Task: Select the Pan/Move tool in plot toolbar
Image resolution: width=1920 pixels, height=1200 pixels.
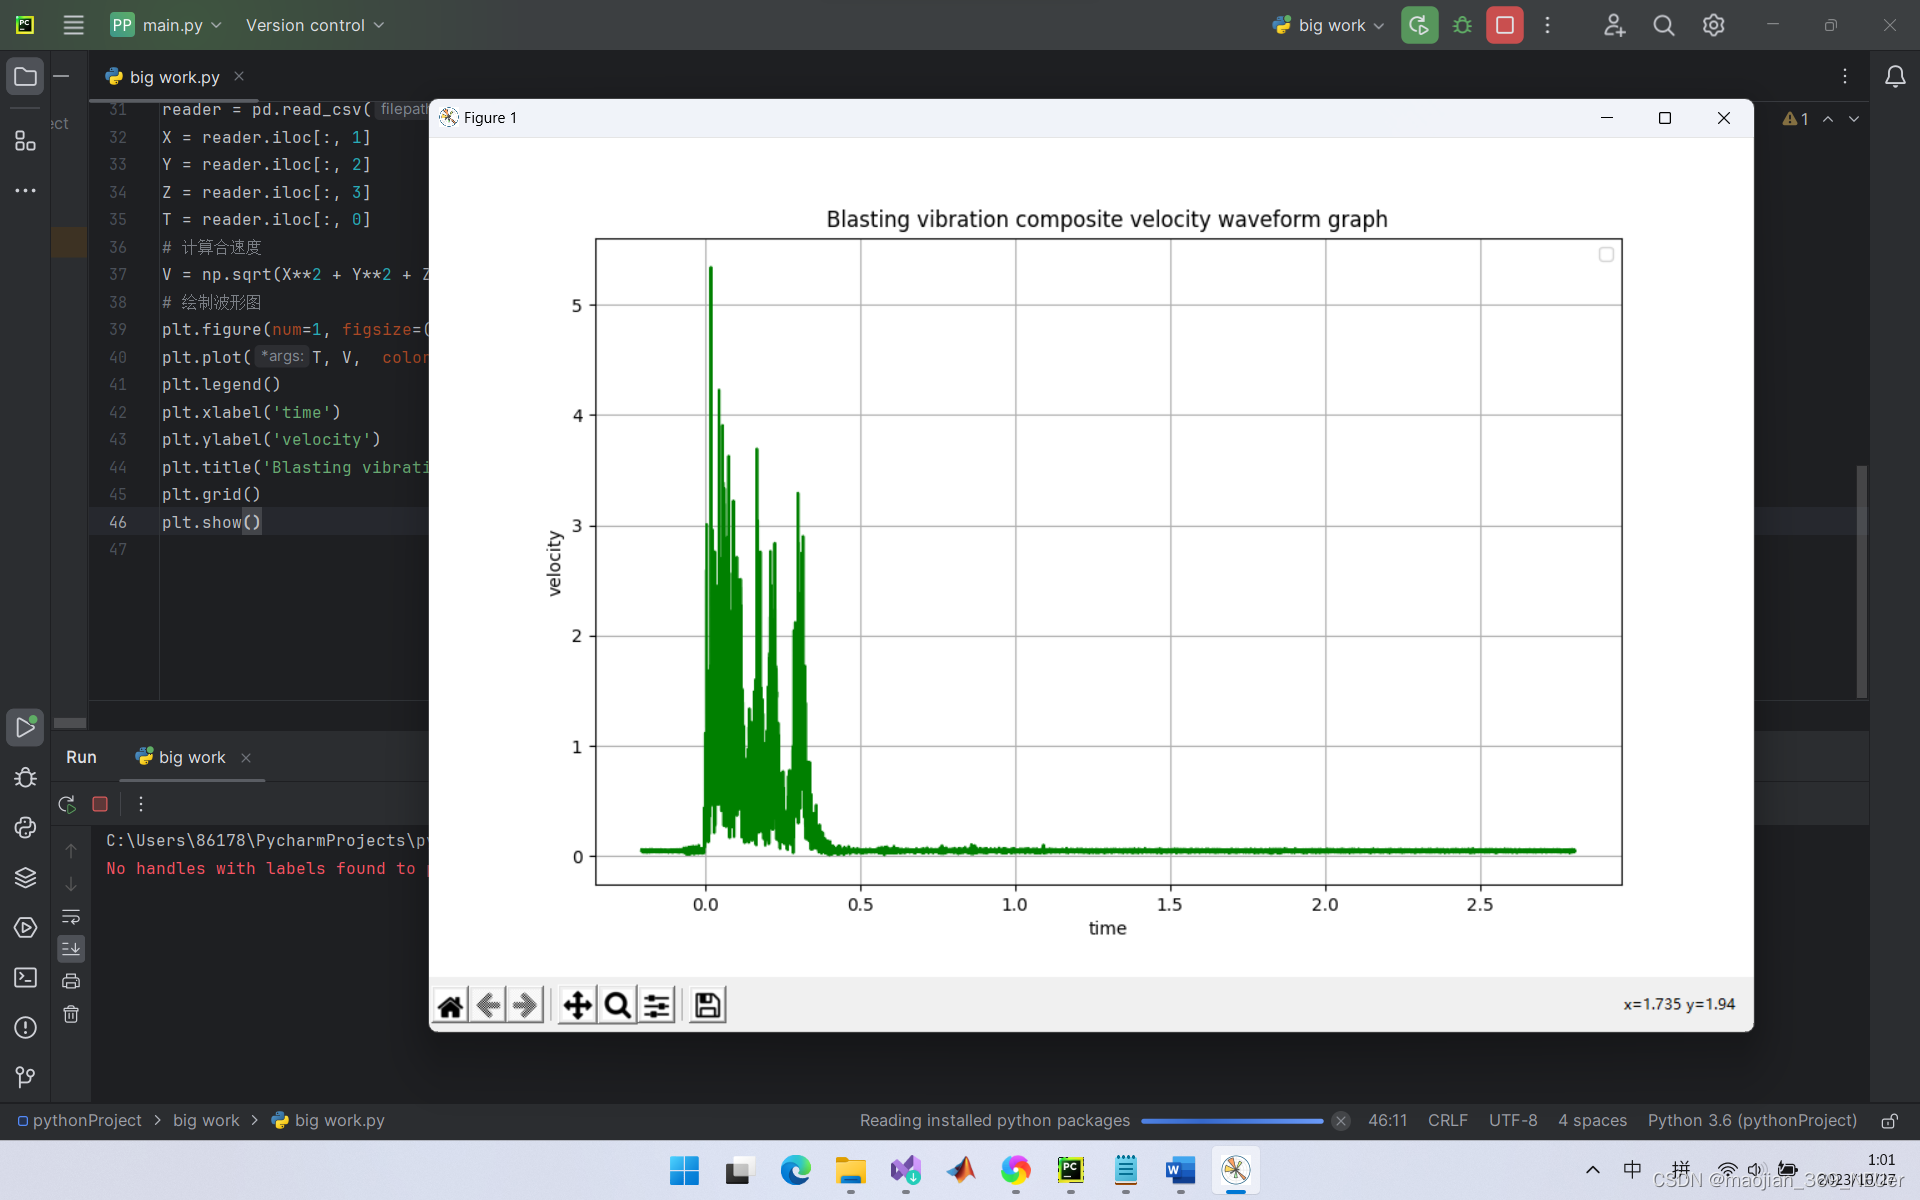Action: (578, 1005)
